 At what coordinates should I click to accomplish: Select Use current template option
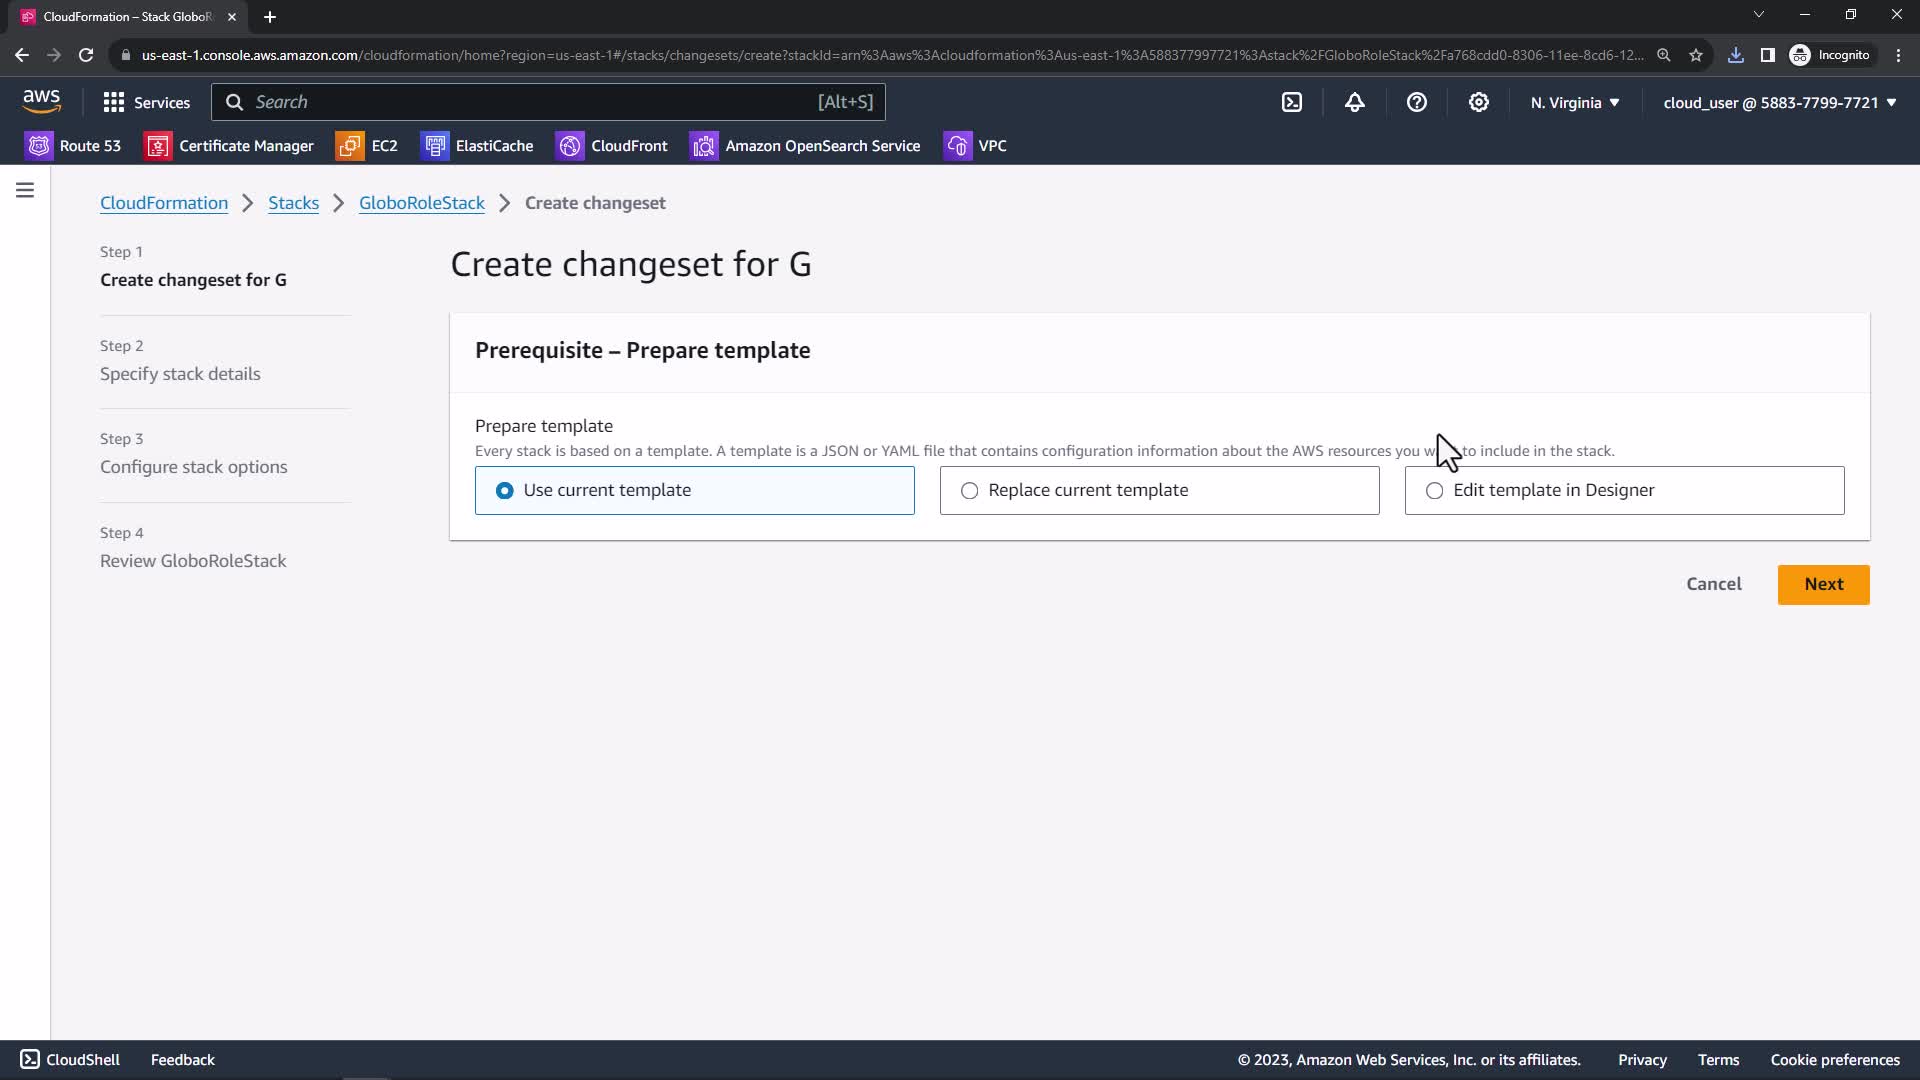505,490
